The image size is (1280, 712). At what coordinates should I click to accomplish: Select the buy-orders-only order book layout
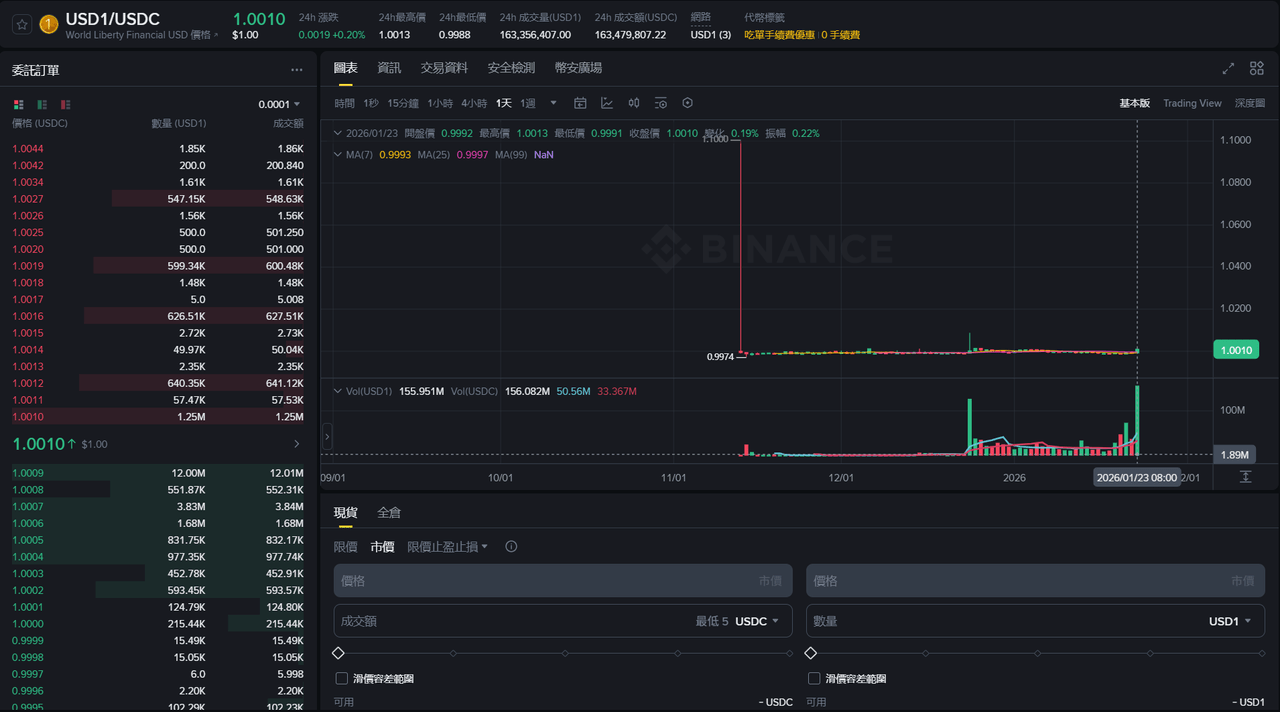click(x=41, y=104)
